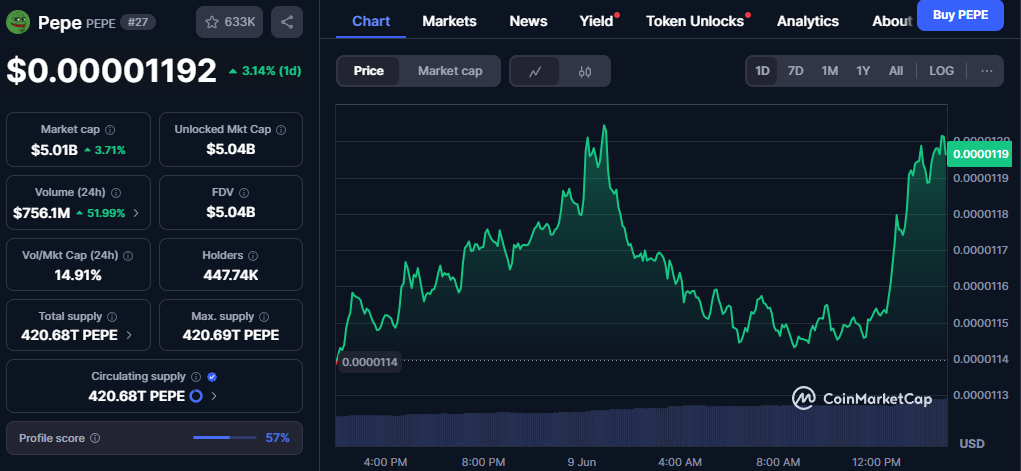Image resolution: width=1021 pixels, height=471 pixels.
Task: Click the info icon next to Total supply
Action: click(x=112, y=317)
